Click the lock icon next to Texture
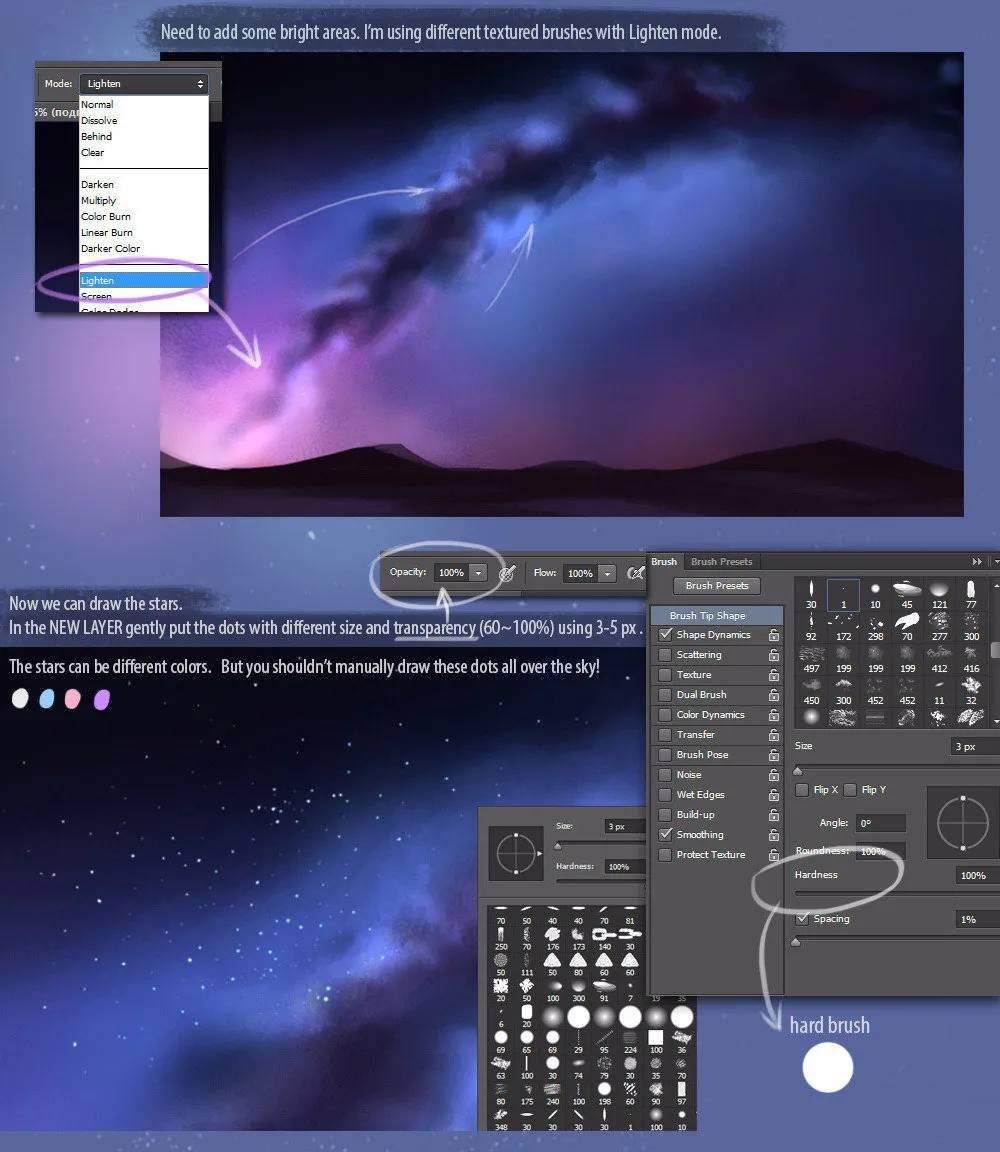 (774, 675)
